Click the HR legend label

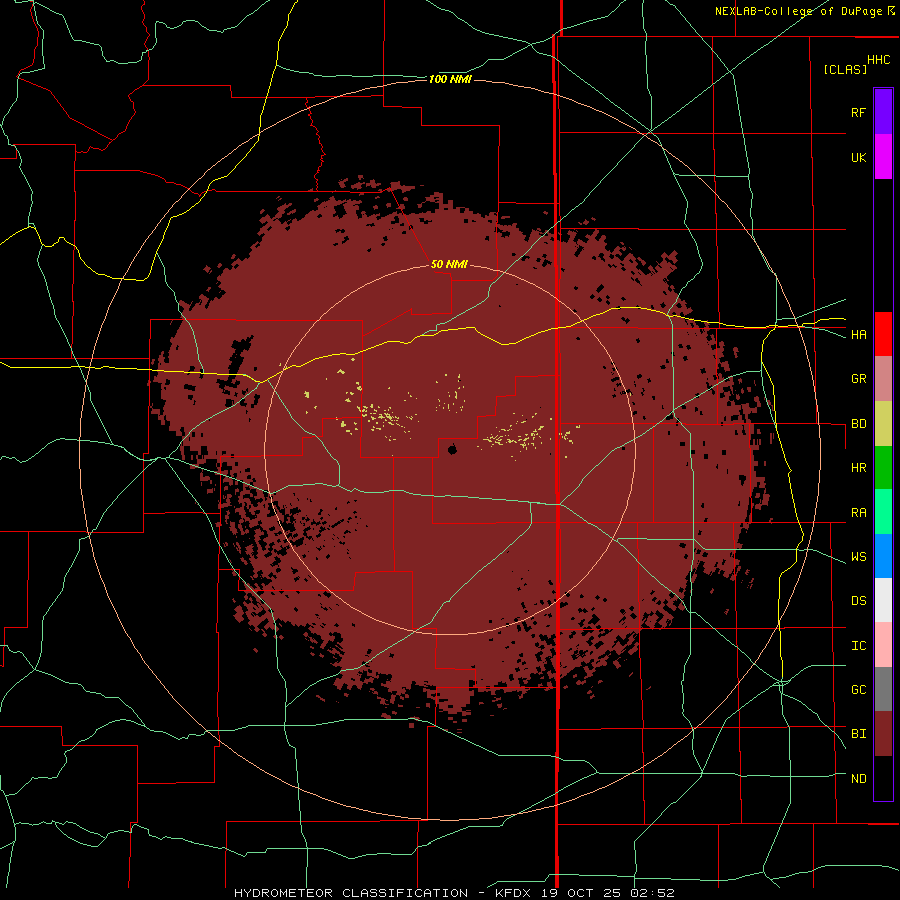point(858,468)
